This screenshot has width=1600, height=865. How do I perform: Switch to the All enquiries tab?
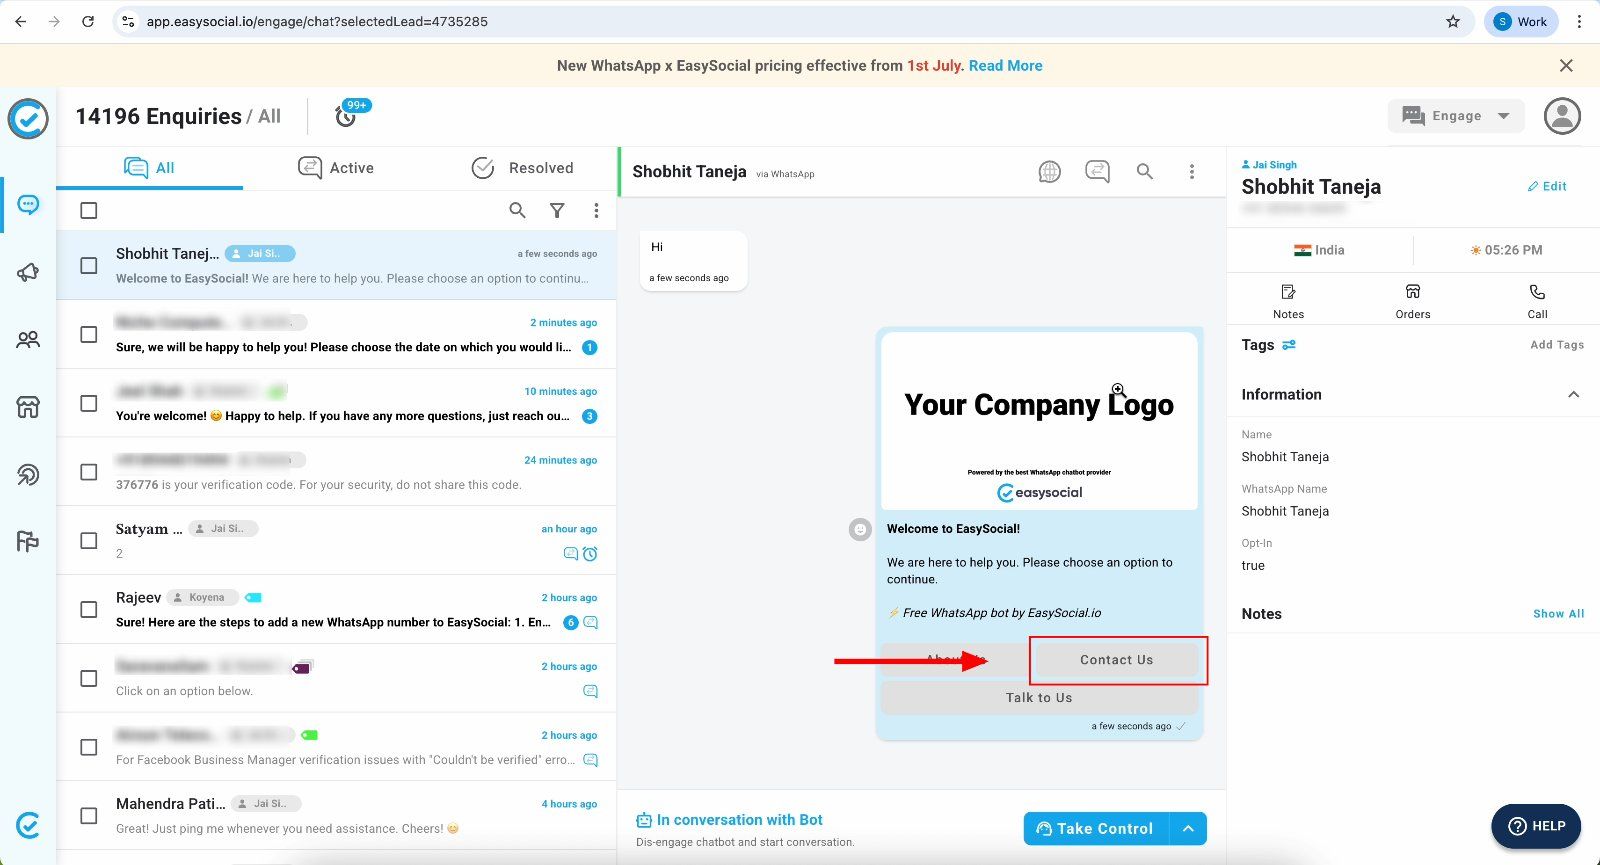(149, 168)
